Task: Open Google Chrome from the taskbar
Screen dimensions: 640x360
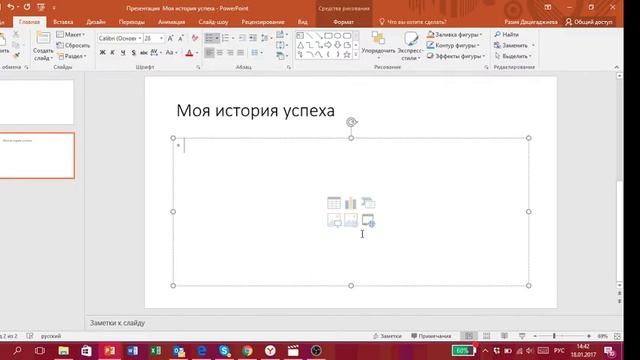Action: 247,351
